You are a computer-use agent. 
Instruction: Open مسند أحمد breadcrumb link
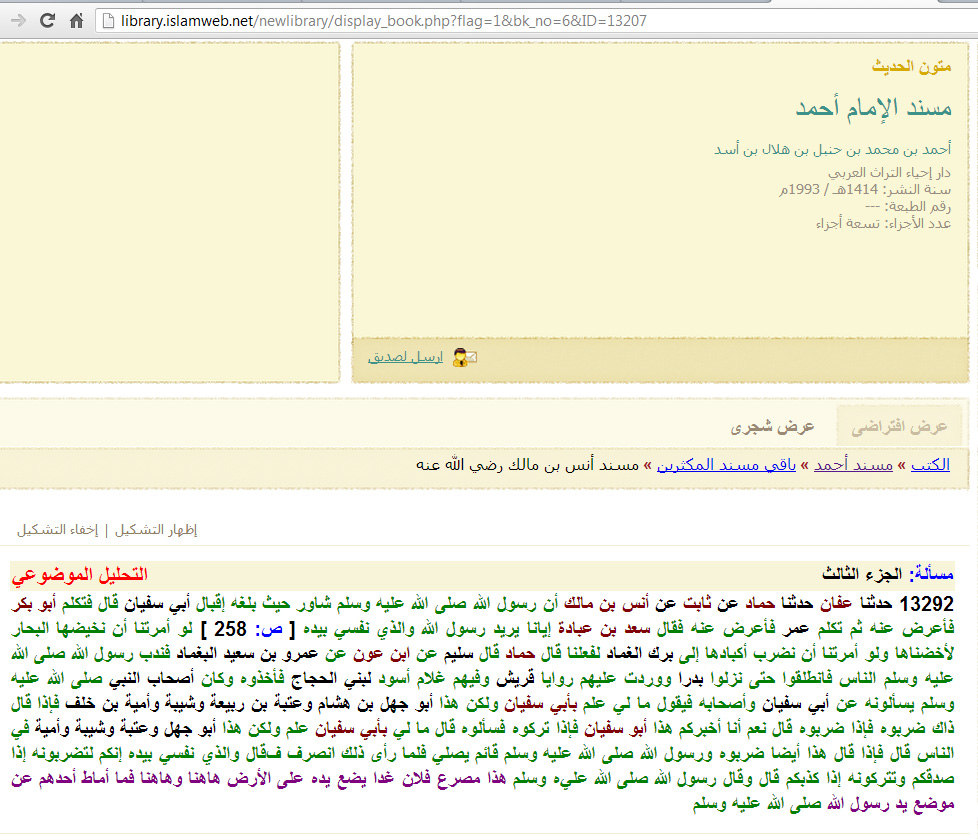[853, 465]
